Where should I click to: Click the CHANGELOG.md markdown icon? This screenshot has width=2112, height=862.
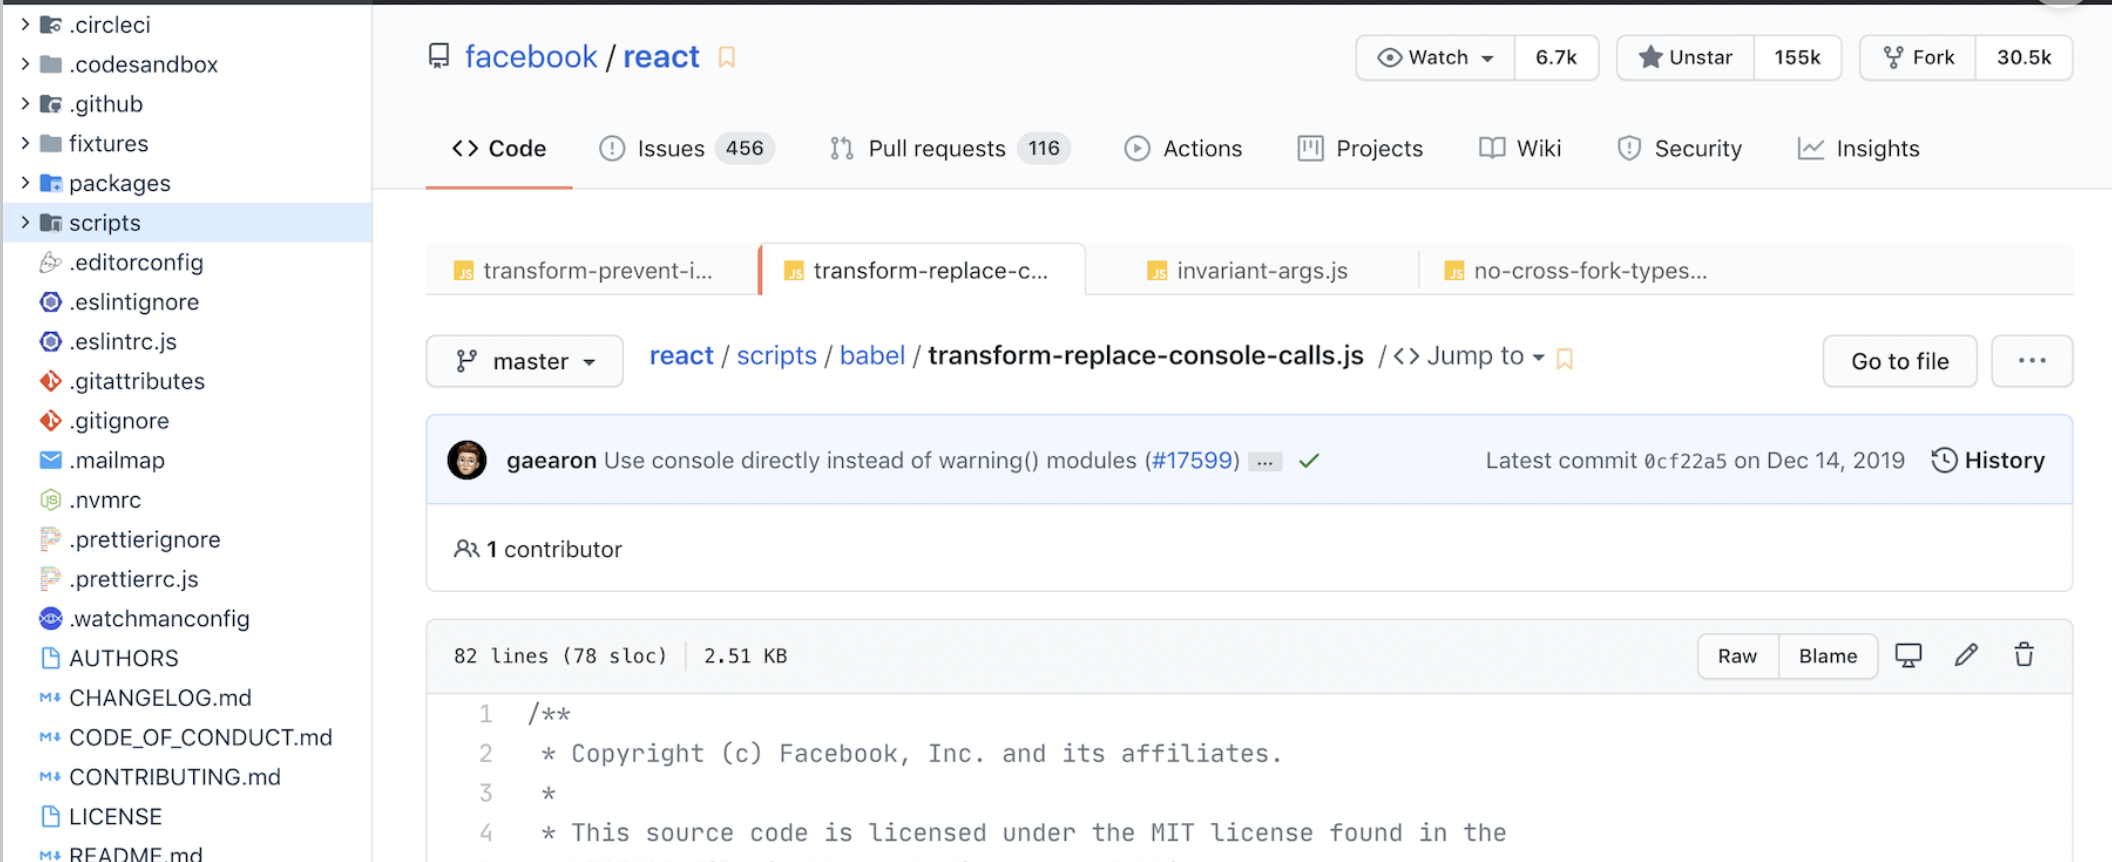50,697
